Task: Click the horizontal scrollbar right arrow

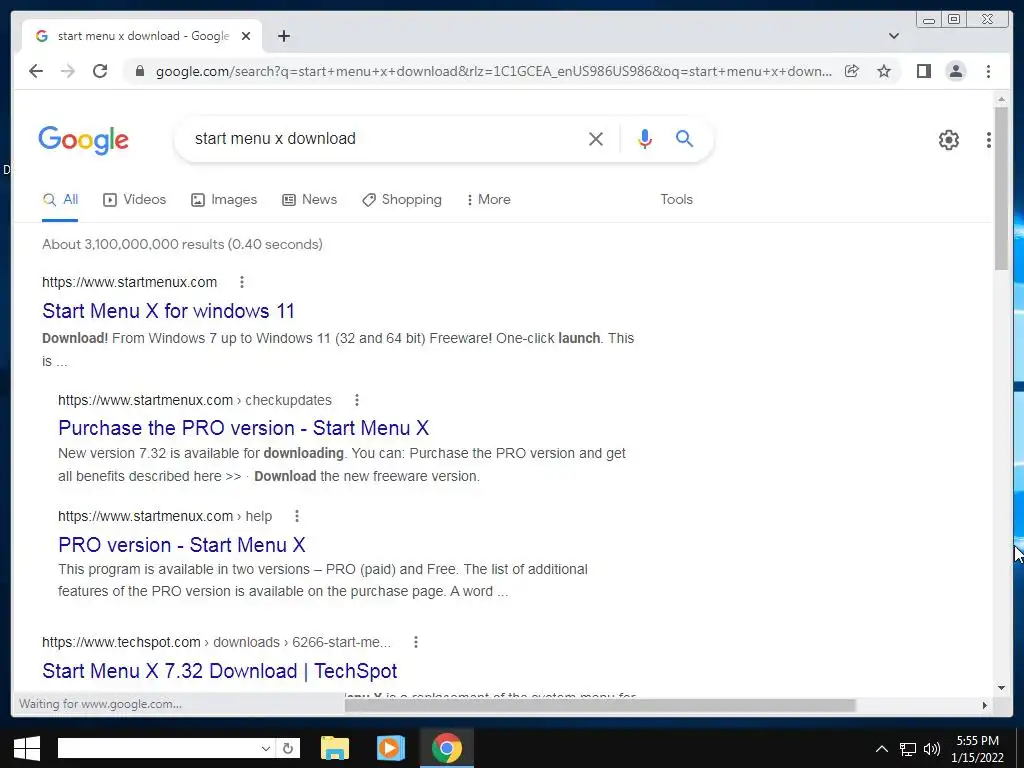Action: [x=985, y=705]
